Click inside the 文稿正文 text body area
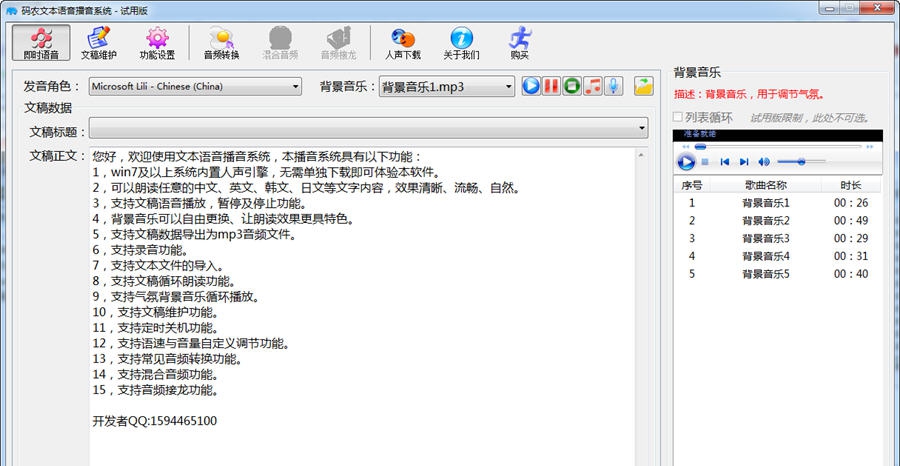This screenshot has width=900, height=466. (x=363, y=306)
